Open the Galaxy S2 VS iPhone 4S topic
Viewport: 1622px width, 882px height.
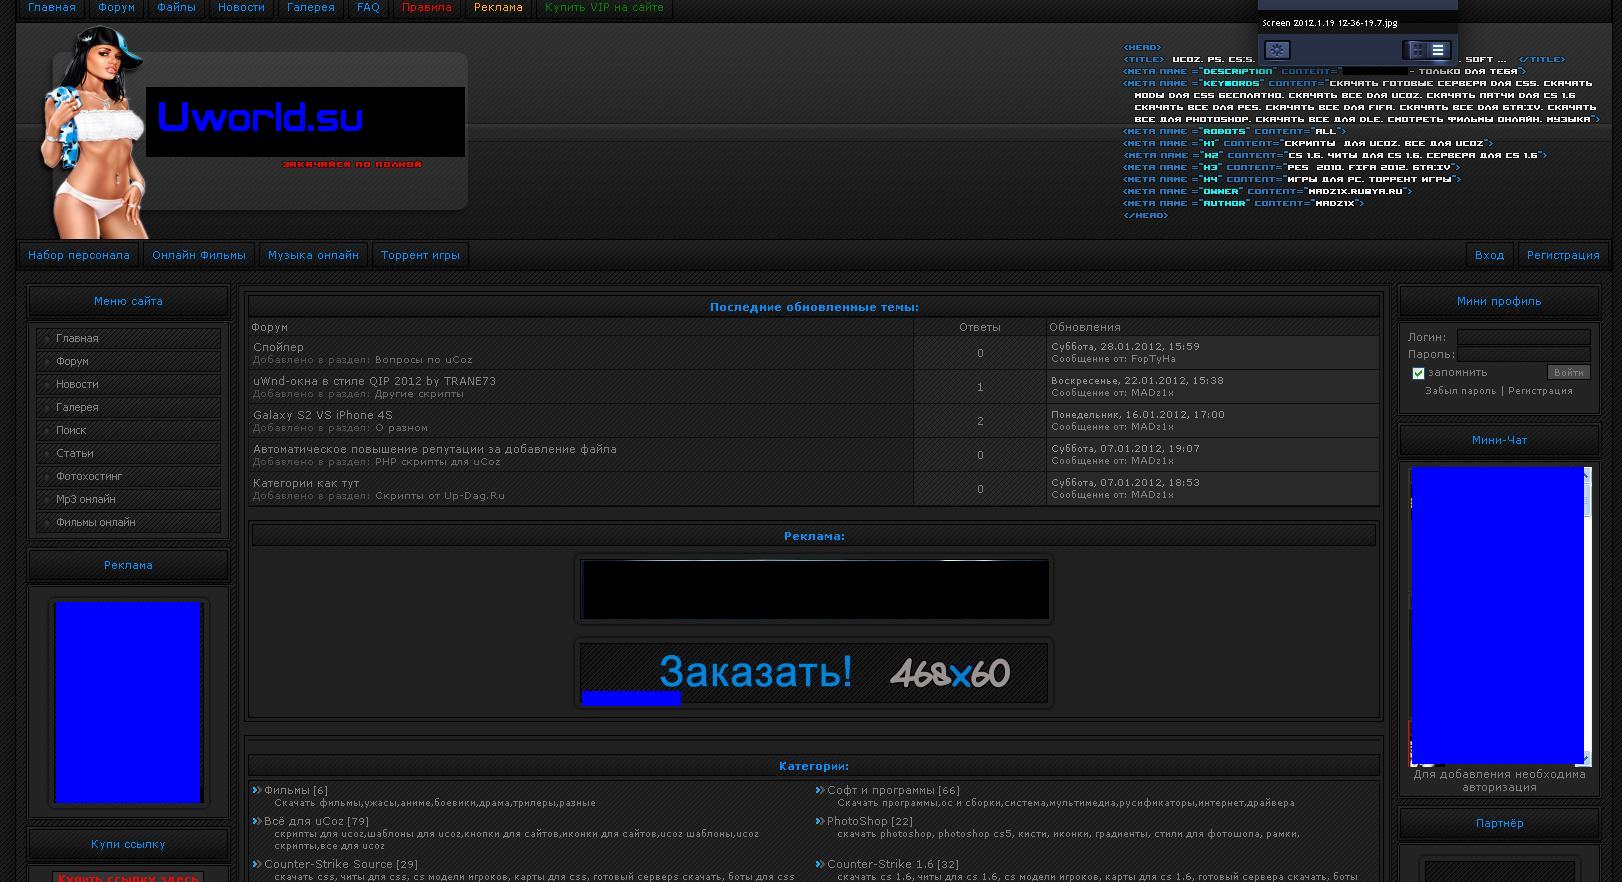(323, 415)
